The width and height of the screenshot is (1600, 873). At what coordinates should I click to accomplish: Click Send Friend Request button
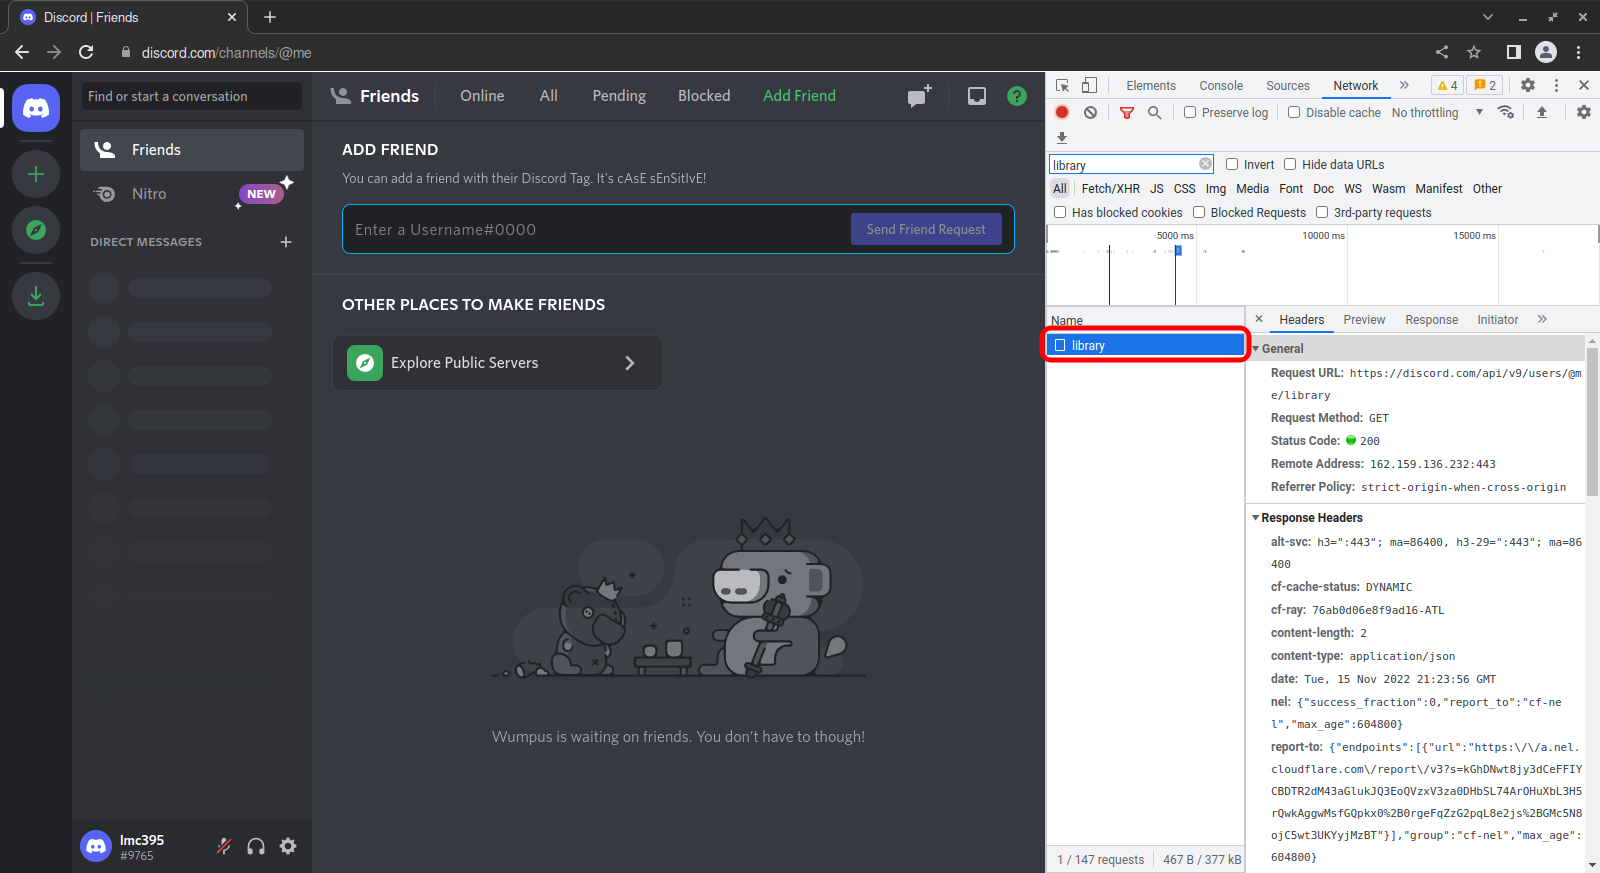926,229
